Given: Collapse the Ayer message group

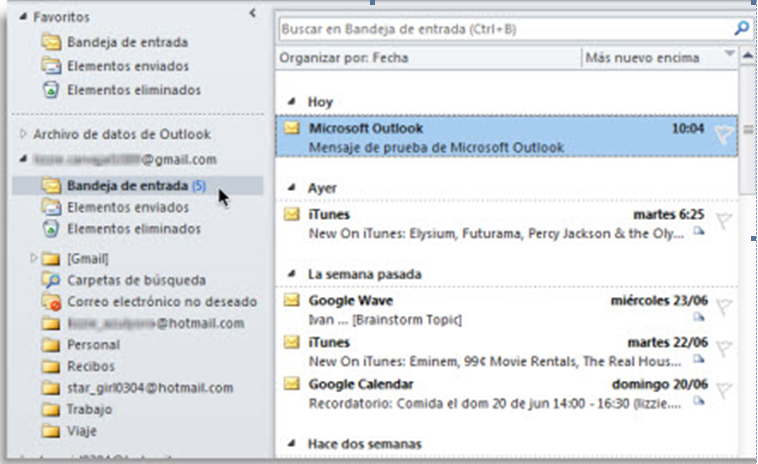Looking at the screenshot, I should tap(292, 188).
